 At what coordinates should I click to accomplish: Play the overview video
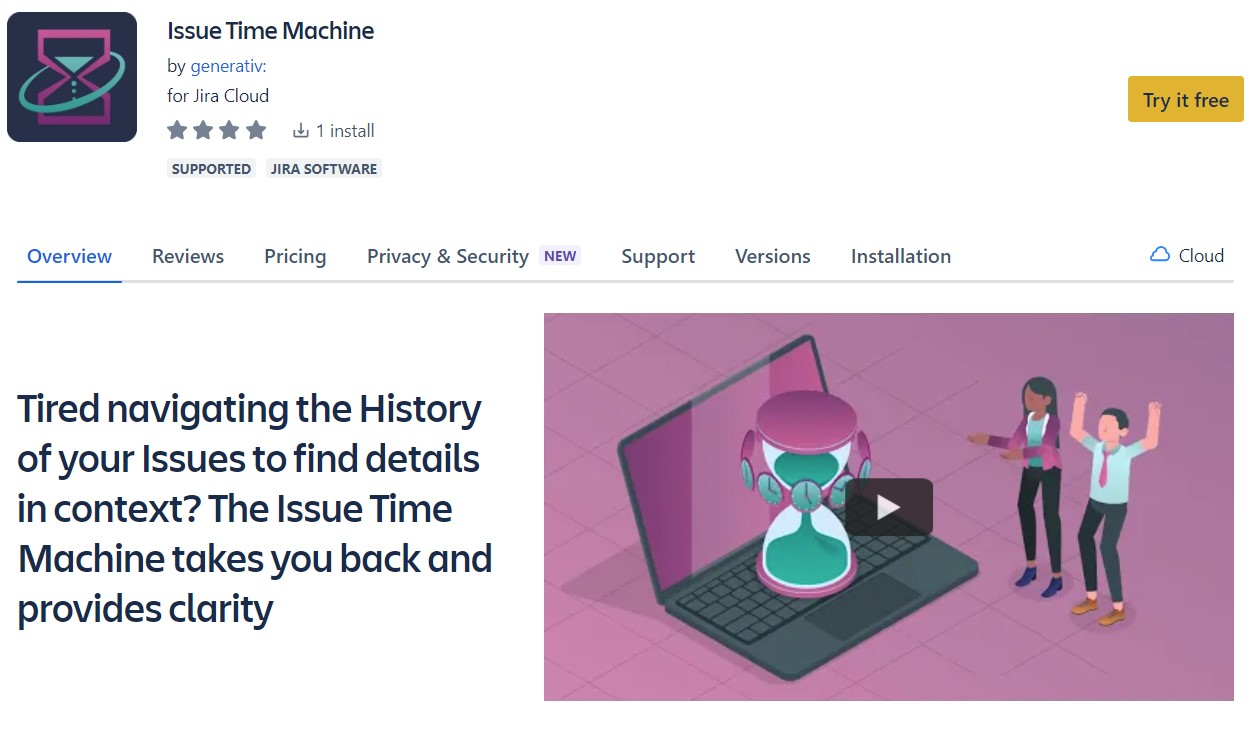(x=888, y=507)
